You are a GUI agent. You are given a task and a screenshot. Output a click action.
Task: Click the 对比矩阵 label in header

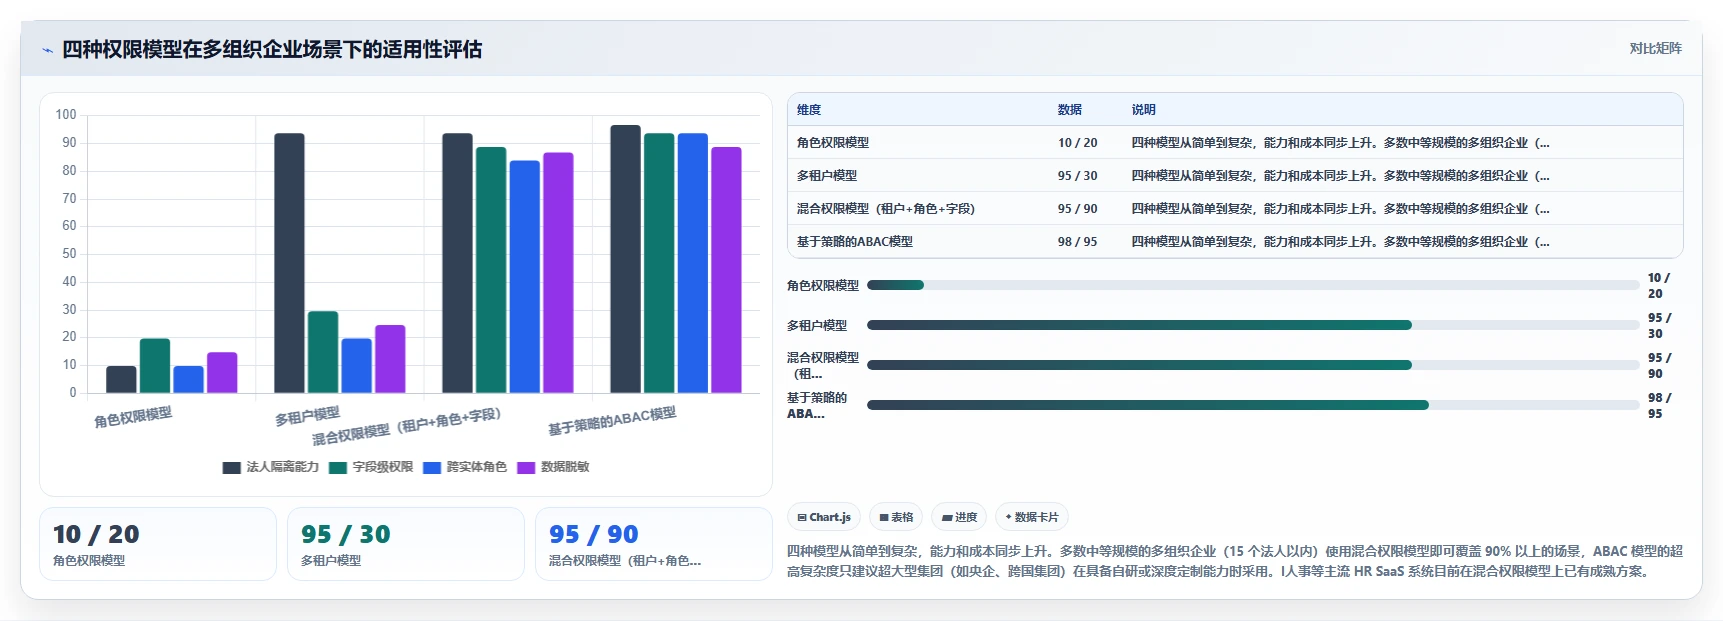(x=1655, y=48)
